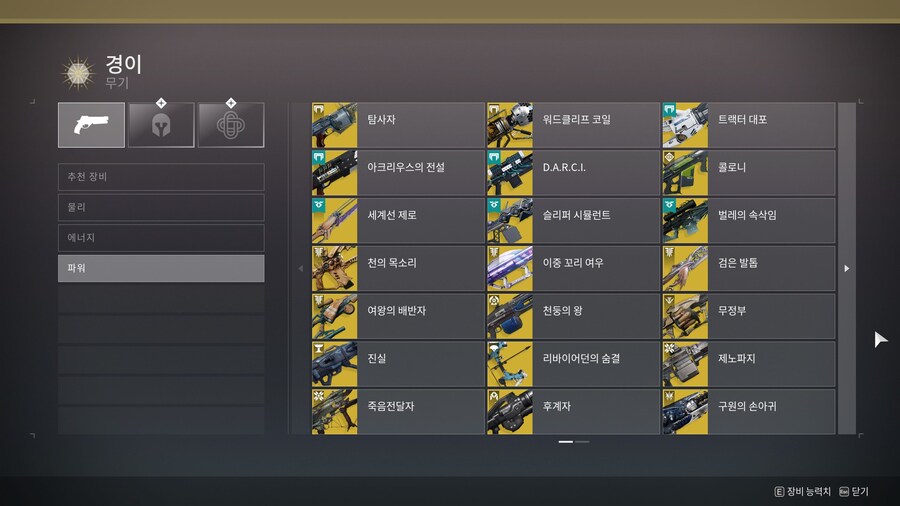Open the 추천 장비 filter

click(x=161, y=177)
